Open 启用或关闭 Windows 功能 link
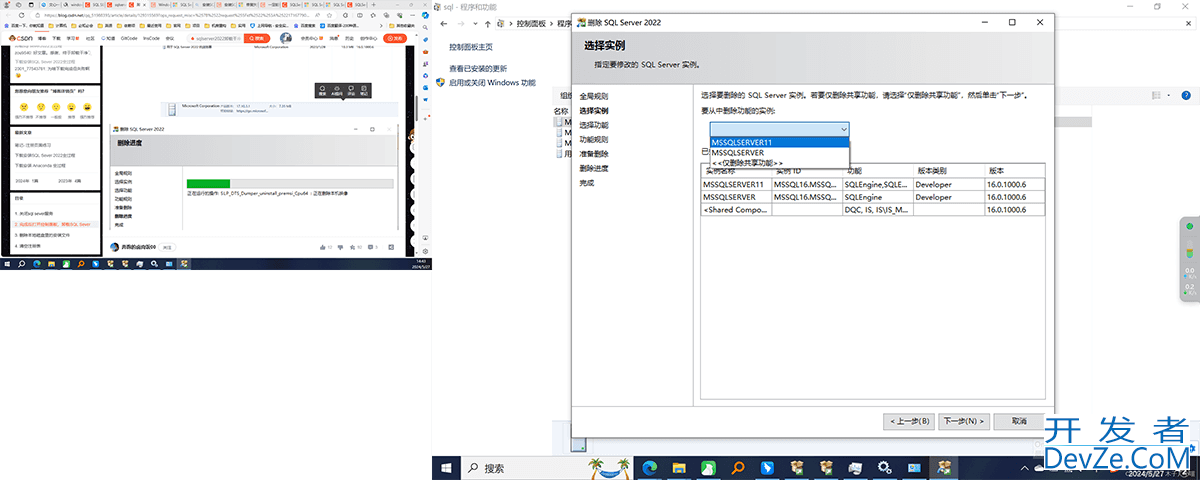Viewport: 1200px width, 480px height. click(492, 83)
